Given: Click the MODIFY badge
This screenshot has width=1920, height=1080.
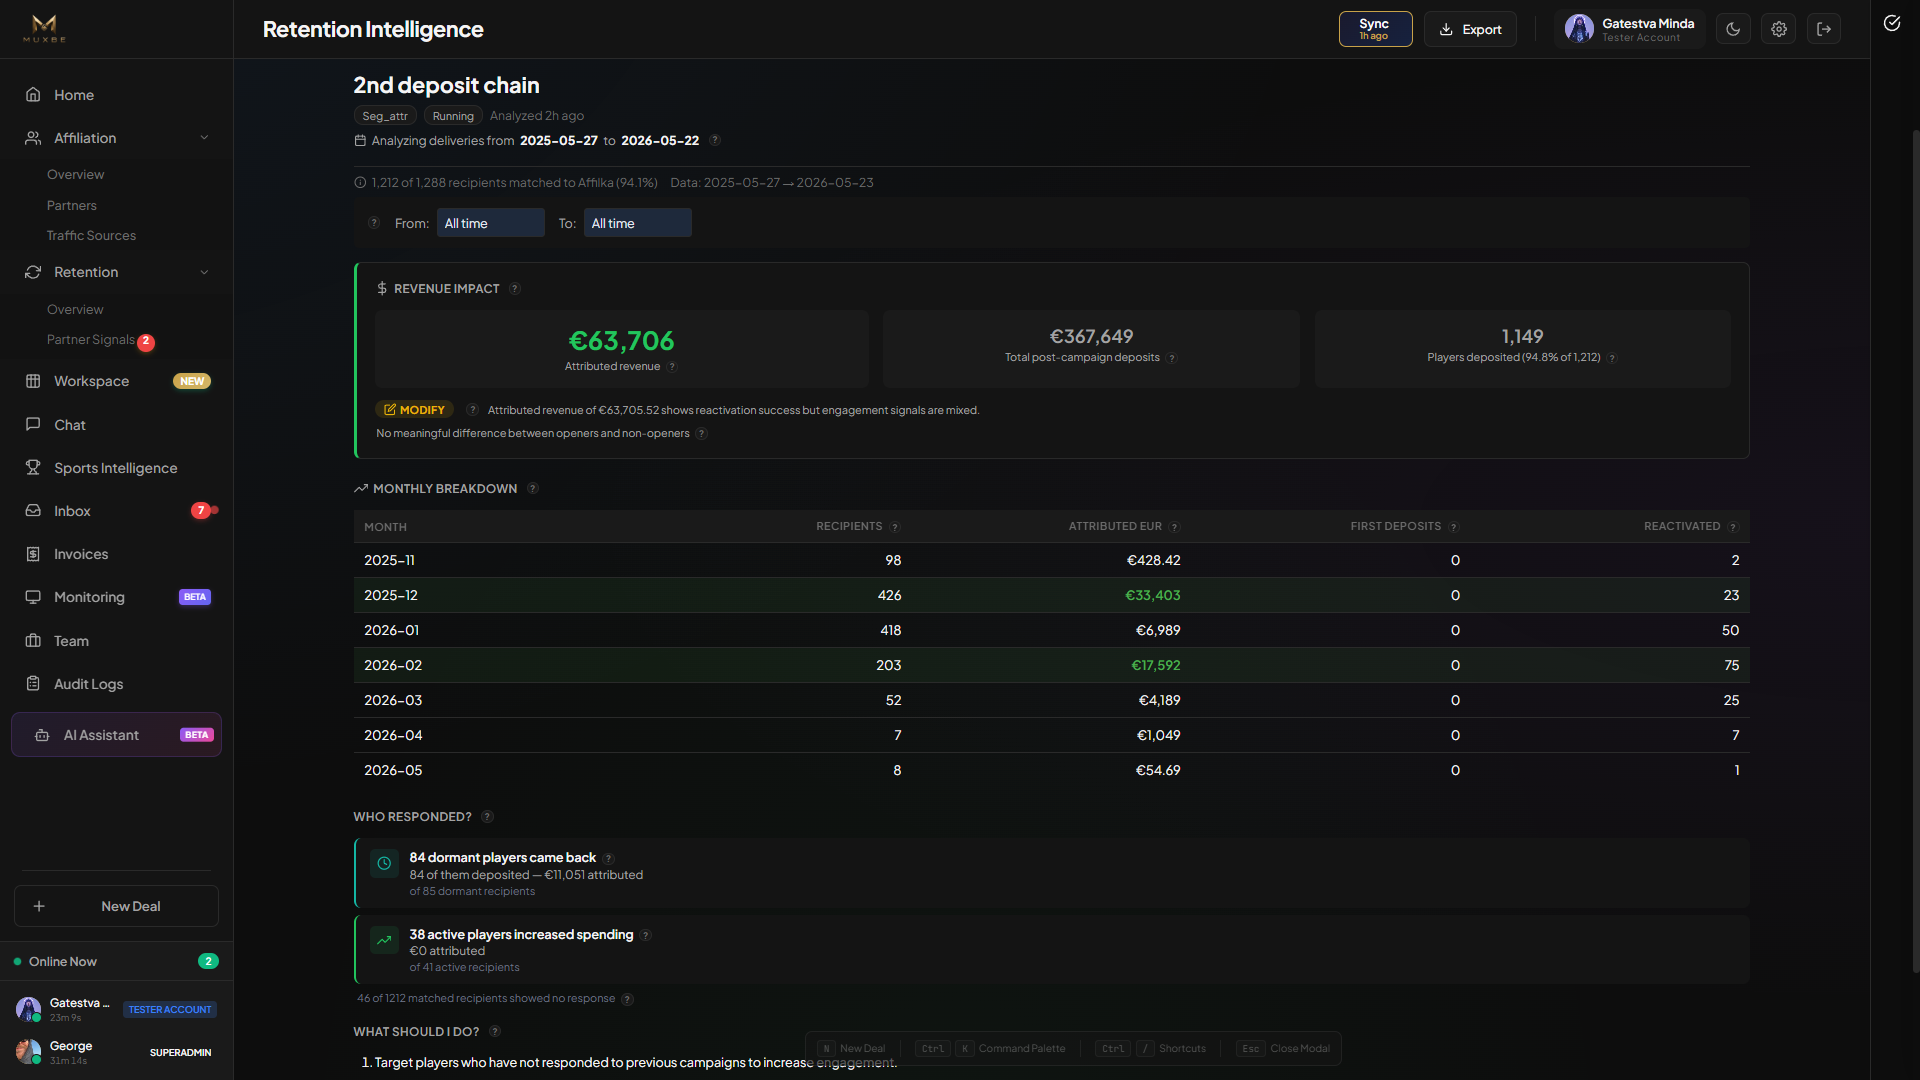Looking at the screenshot, I should (414, 410).
